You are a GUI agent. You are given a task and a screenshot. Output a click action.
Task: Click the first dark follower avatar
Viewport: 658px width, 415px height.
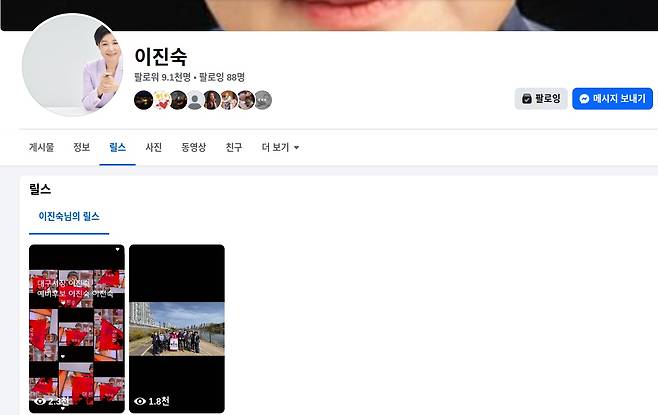pos(144,100)
